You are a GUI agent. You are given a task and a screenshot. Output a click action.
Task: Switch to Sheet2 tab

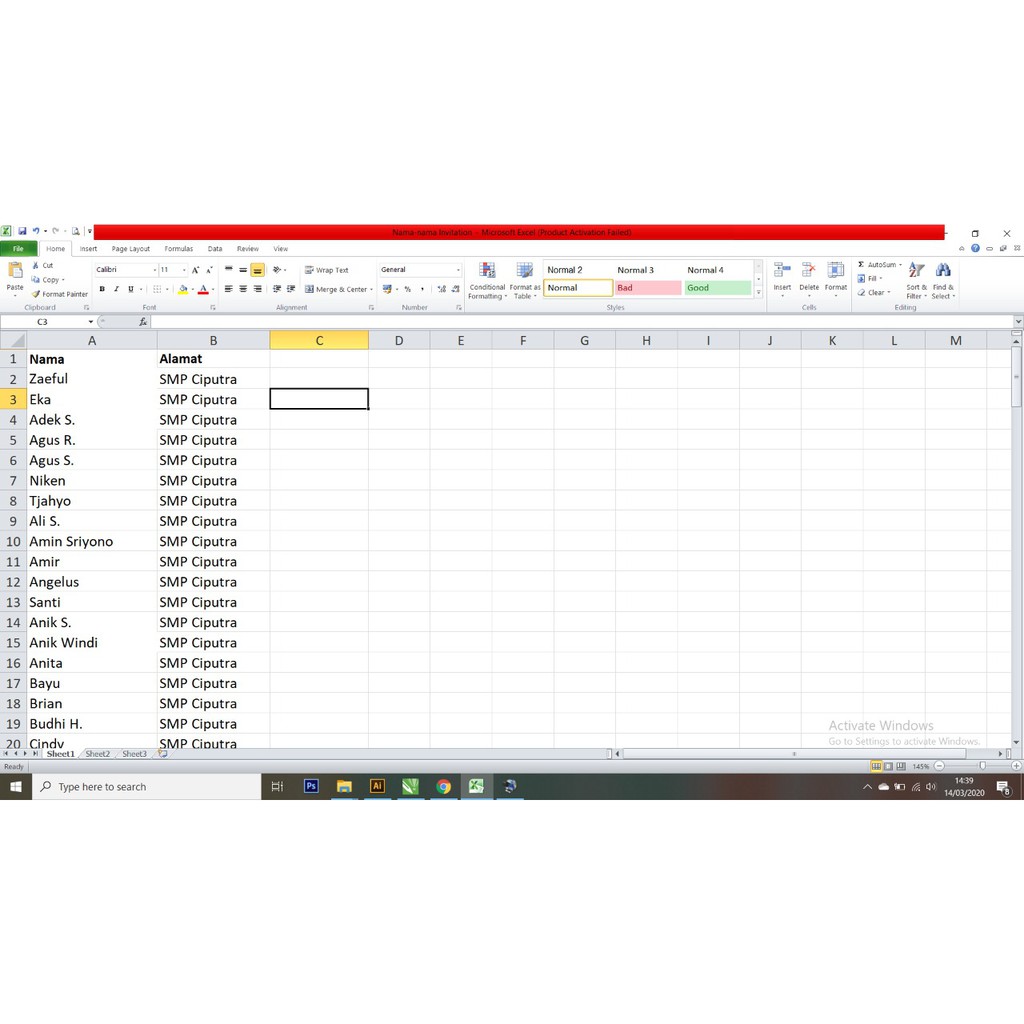(97, 754)
